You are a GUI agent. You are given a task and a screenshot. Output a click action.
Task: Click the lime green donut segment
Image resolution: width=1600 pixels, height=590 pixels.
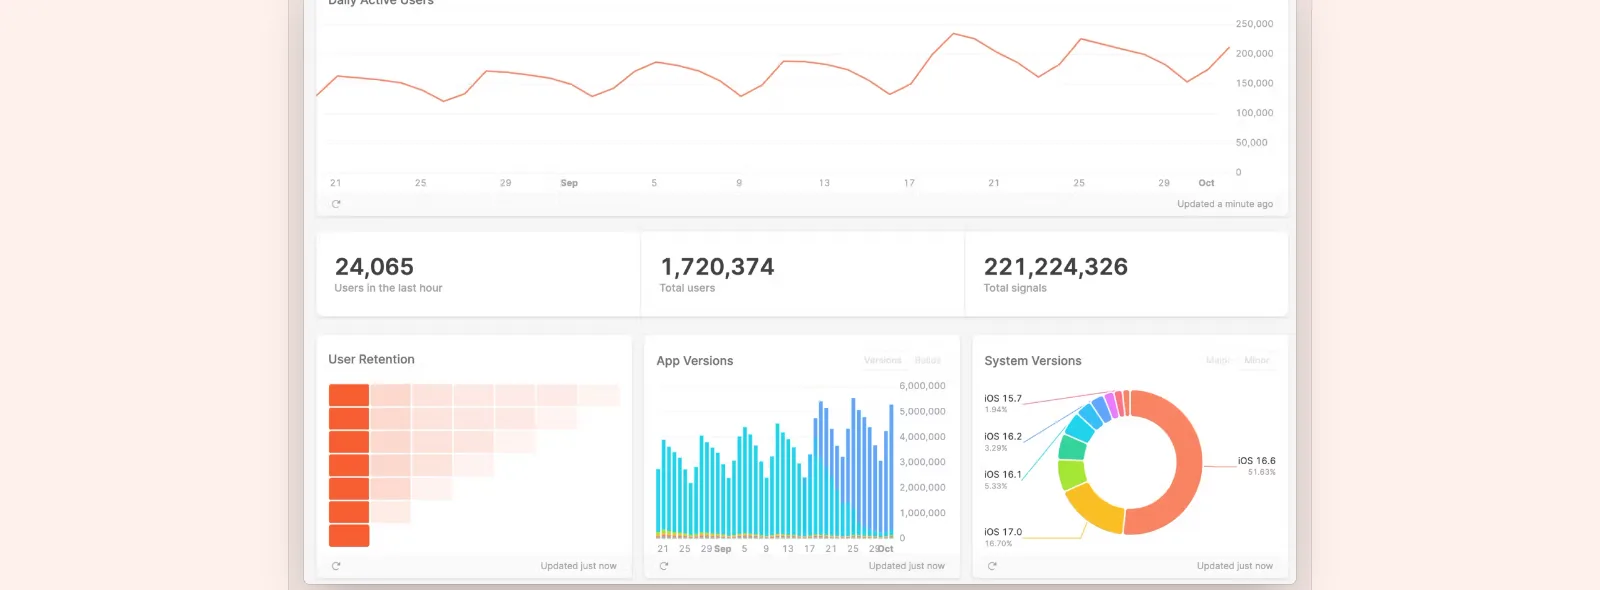(1072, 473)
